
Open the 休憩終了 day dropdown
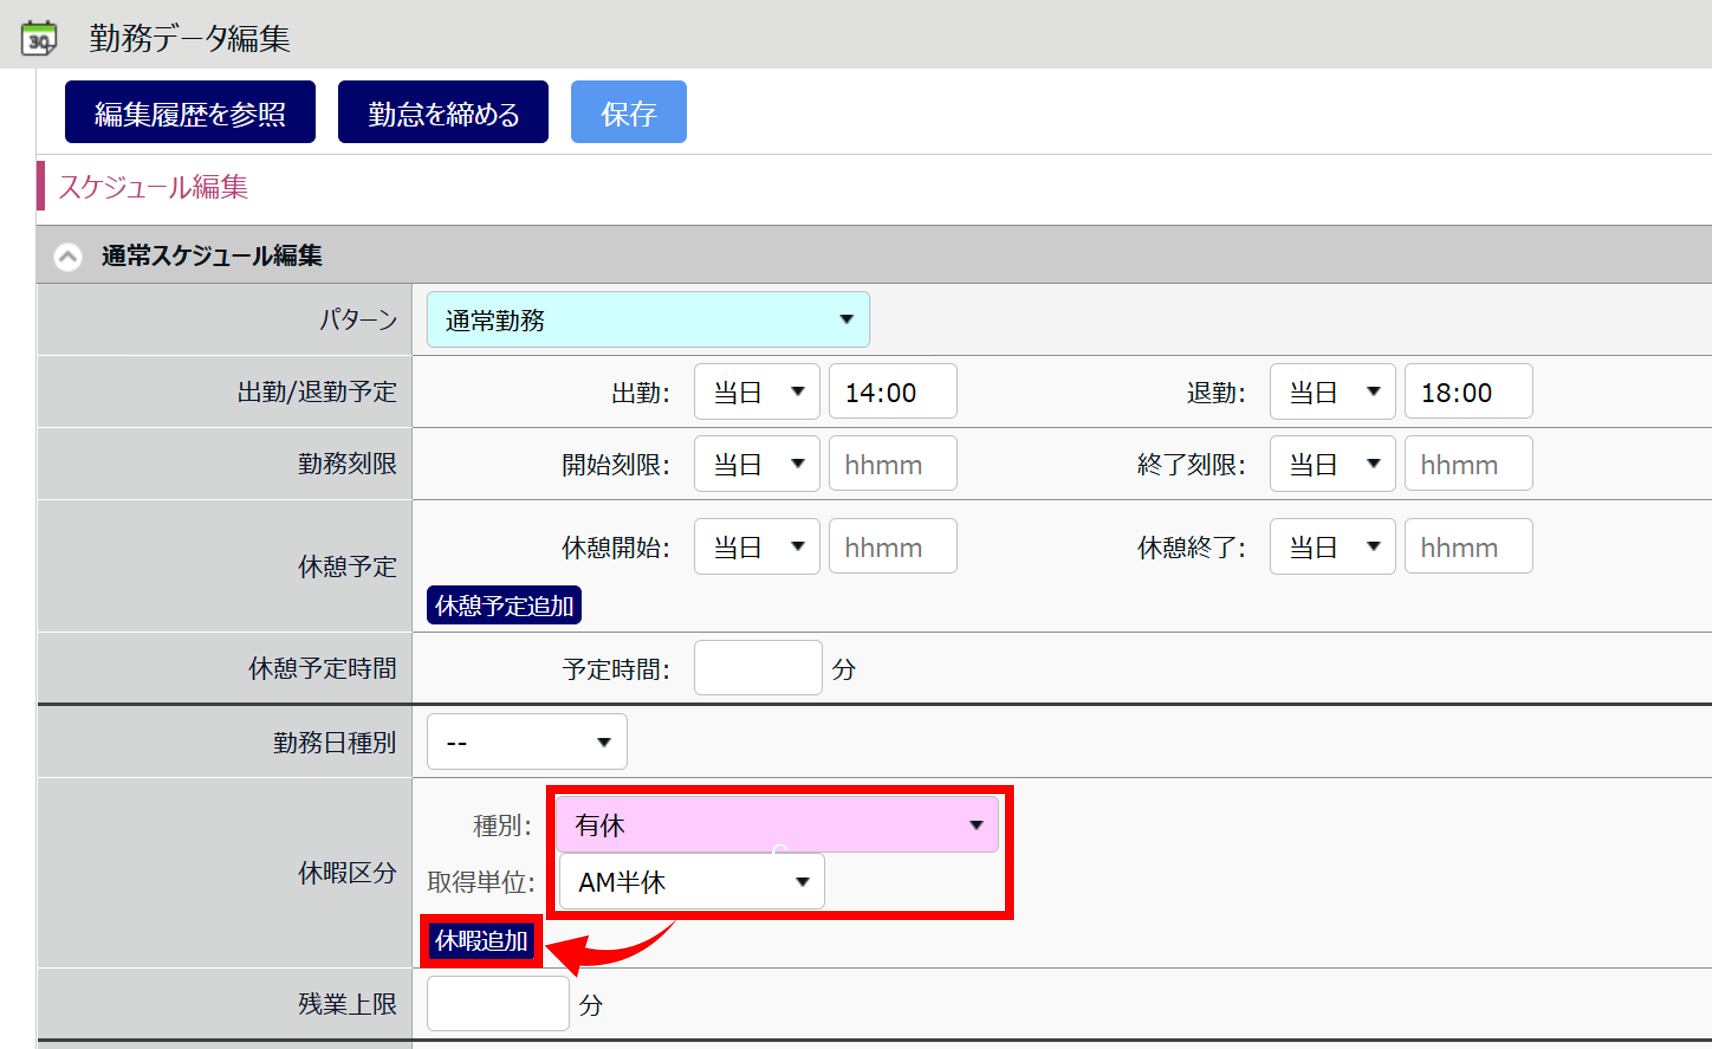click(1332, 547)
